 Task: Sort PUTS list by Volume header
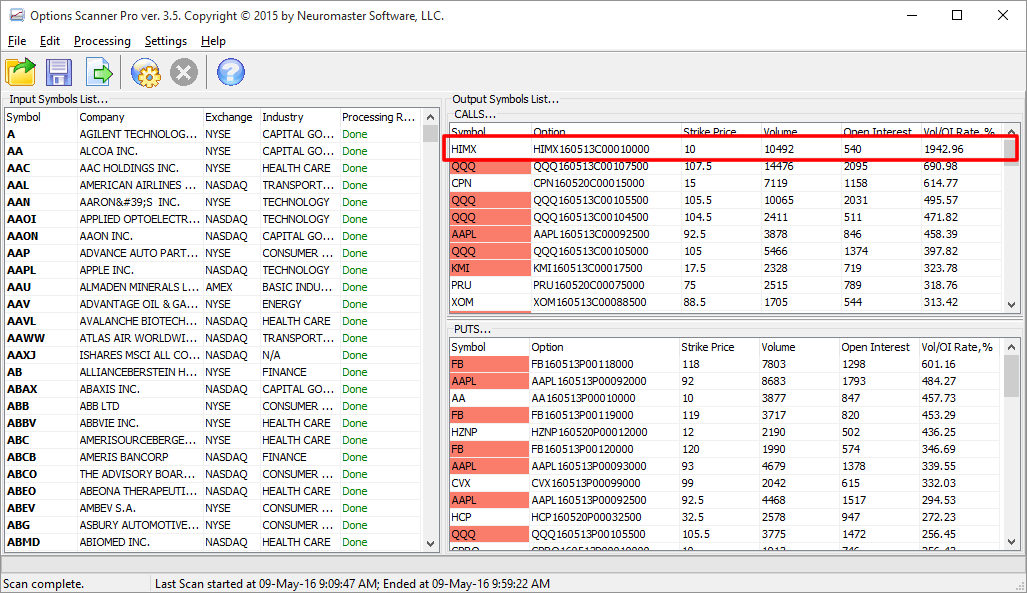[x=799, y=347]
